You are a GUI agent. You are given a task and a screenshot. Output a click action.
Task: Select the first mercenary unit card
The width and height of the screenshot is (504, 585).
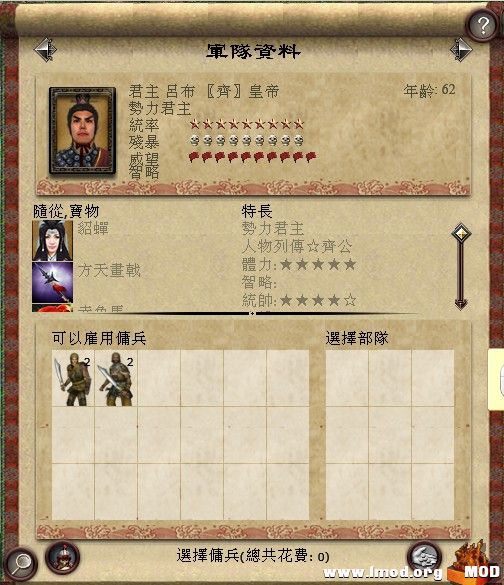[73, 378]
